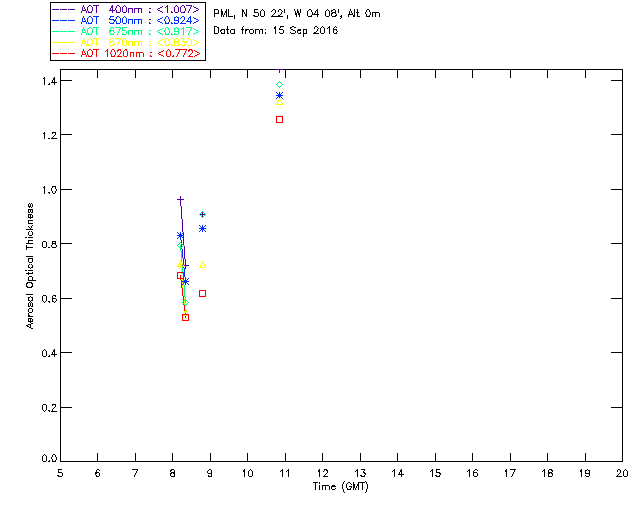Click the blue dashed line sample in legend

click(x=64, y=20)
